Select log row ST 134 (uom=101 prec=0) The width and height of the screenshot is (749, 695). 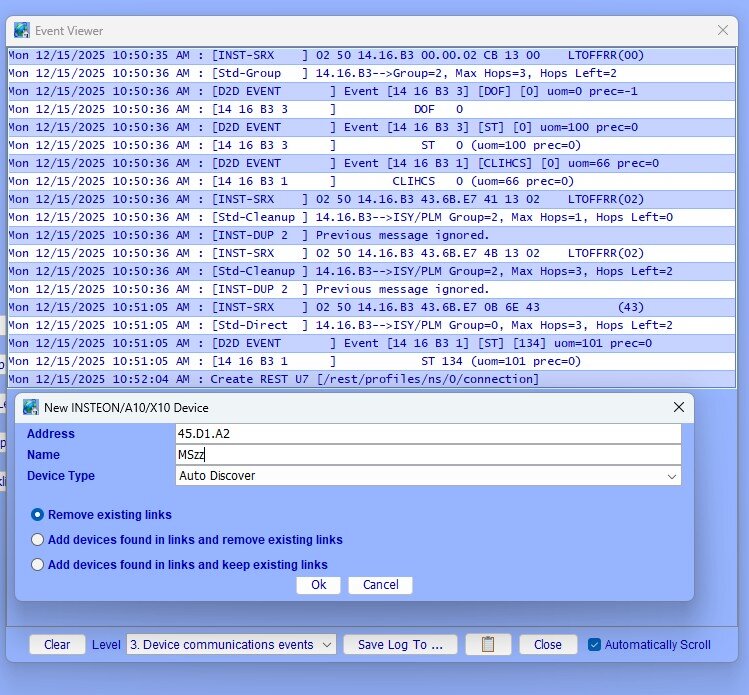coord(372,361)
